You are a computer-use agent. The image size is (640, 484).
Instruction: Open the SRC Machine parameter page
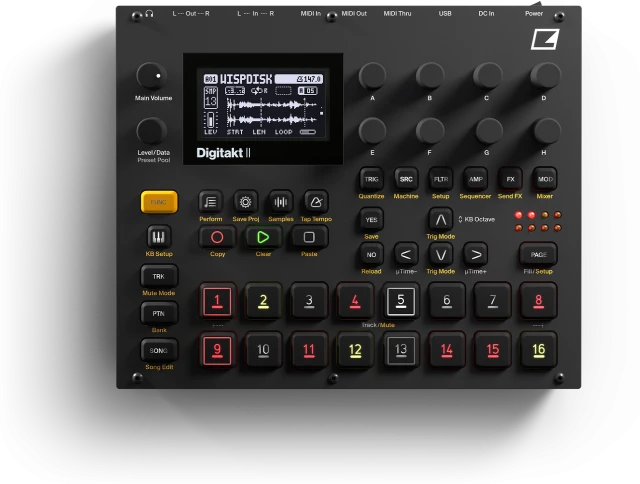click(x=406, y=179)
